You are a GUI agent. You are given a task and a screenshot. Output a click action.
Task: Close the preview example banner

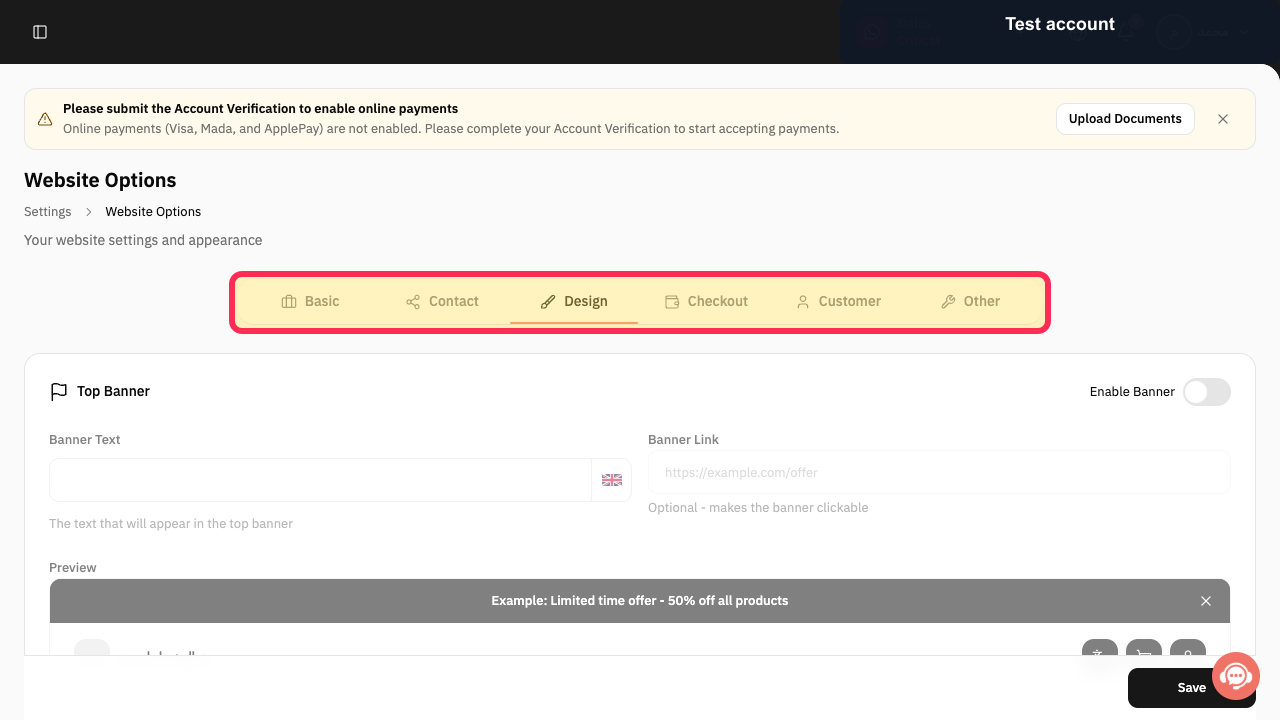[1206, 601]
